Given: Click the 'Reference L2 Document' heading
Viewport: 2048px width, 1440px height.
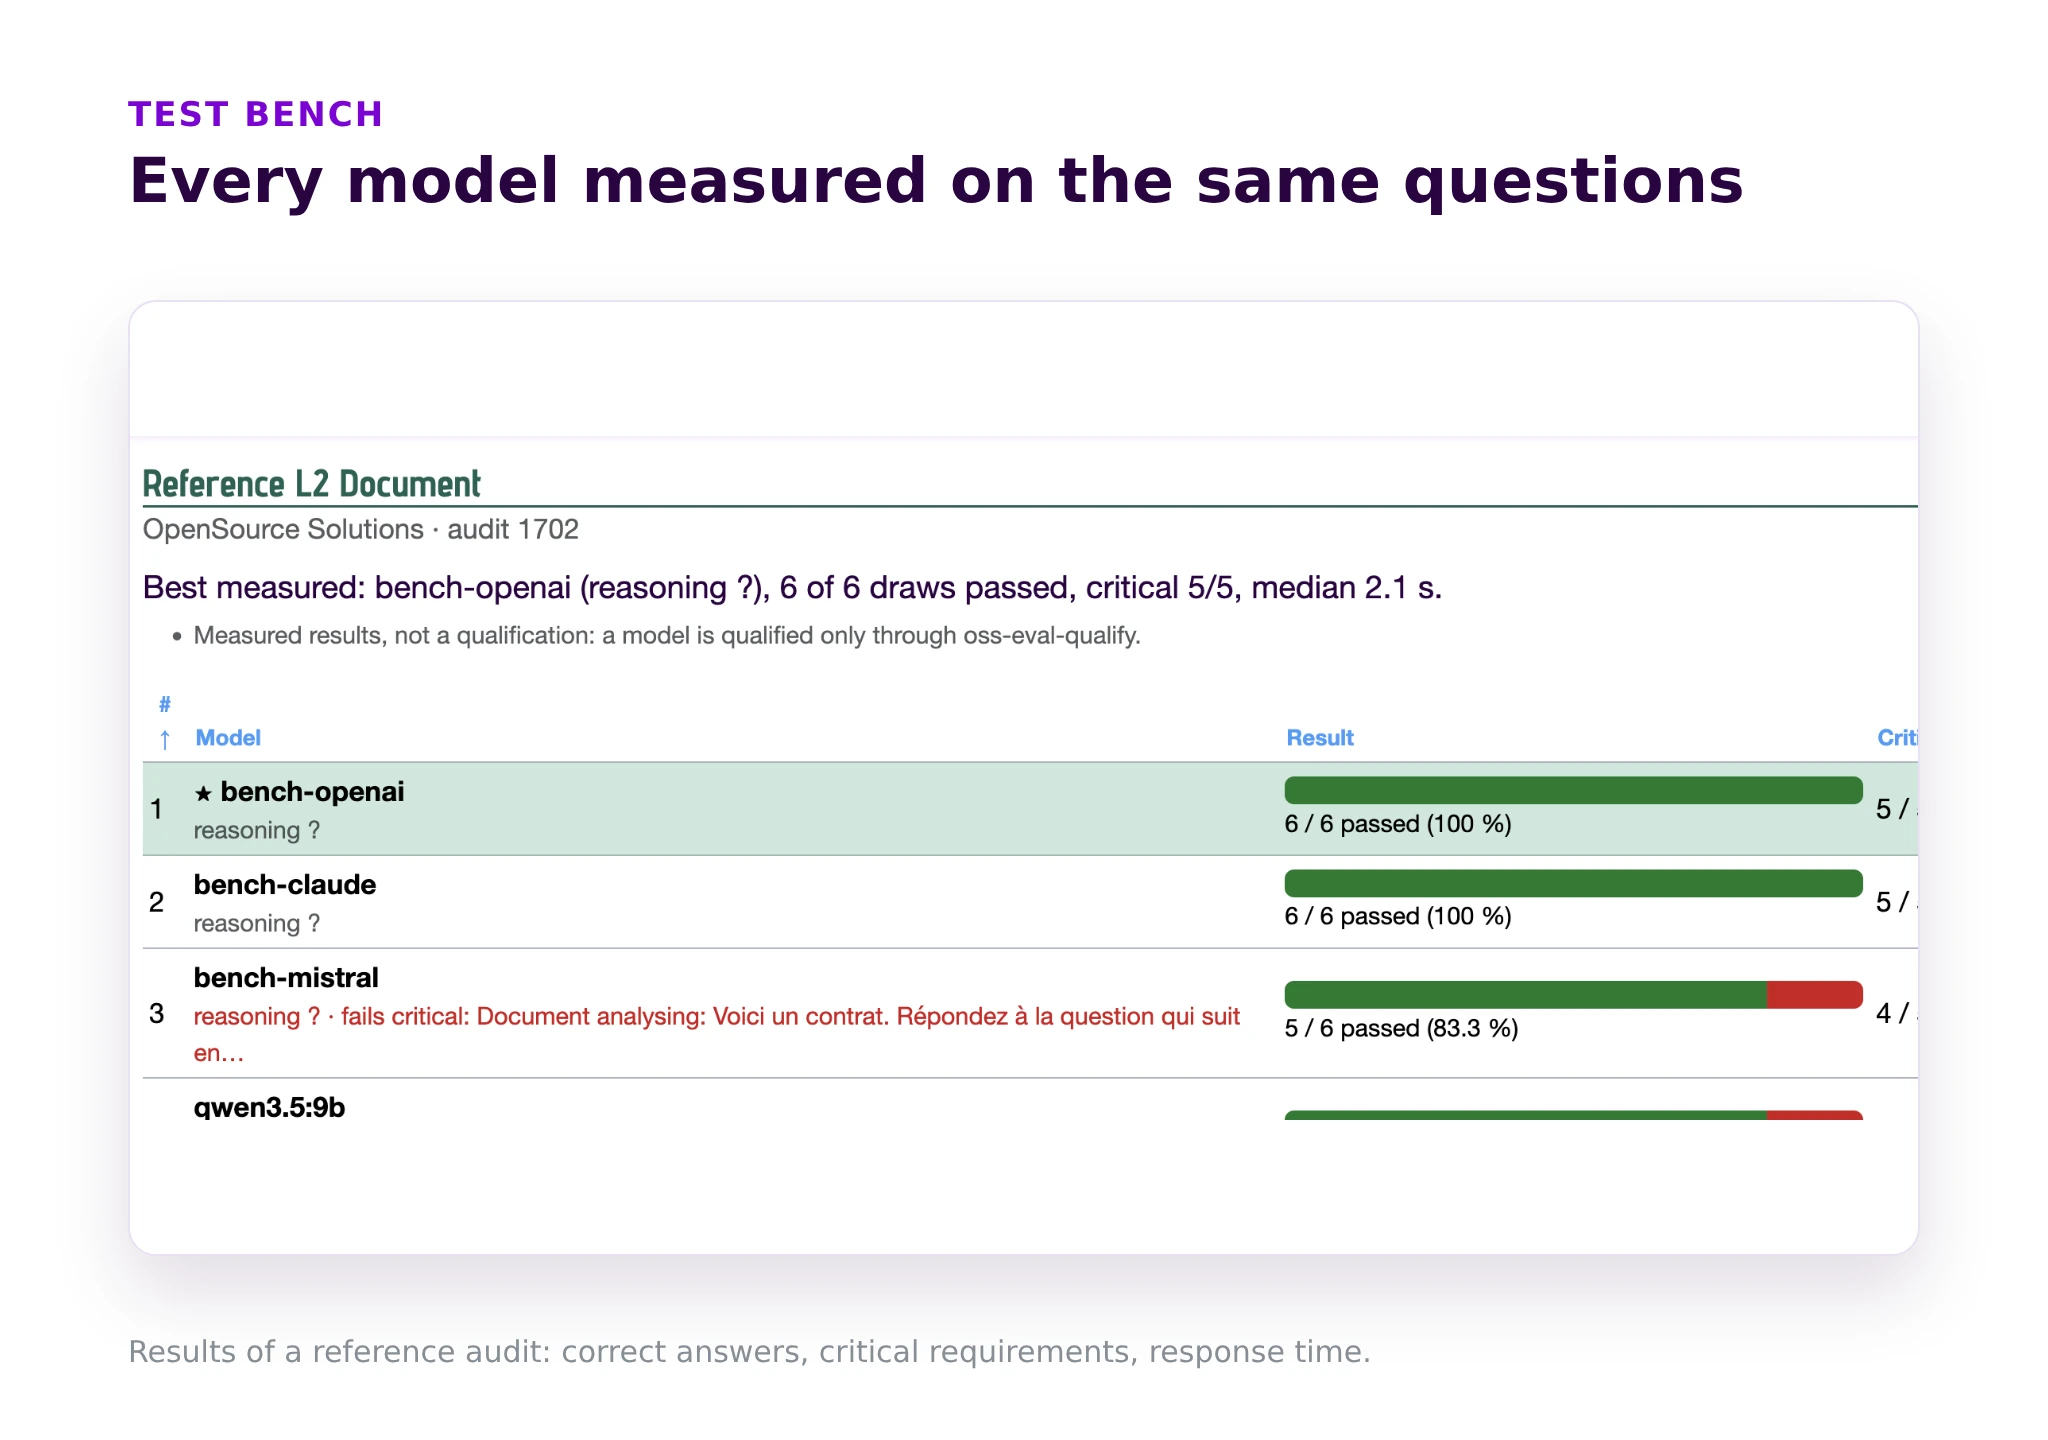Looking at the screenshot, I should pyautogui.click(x=311, y=484).
